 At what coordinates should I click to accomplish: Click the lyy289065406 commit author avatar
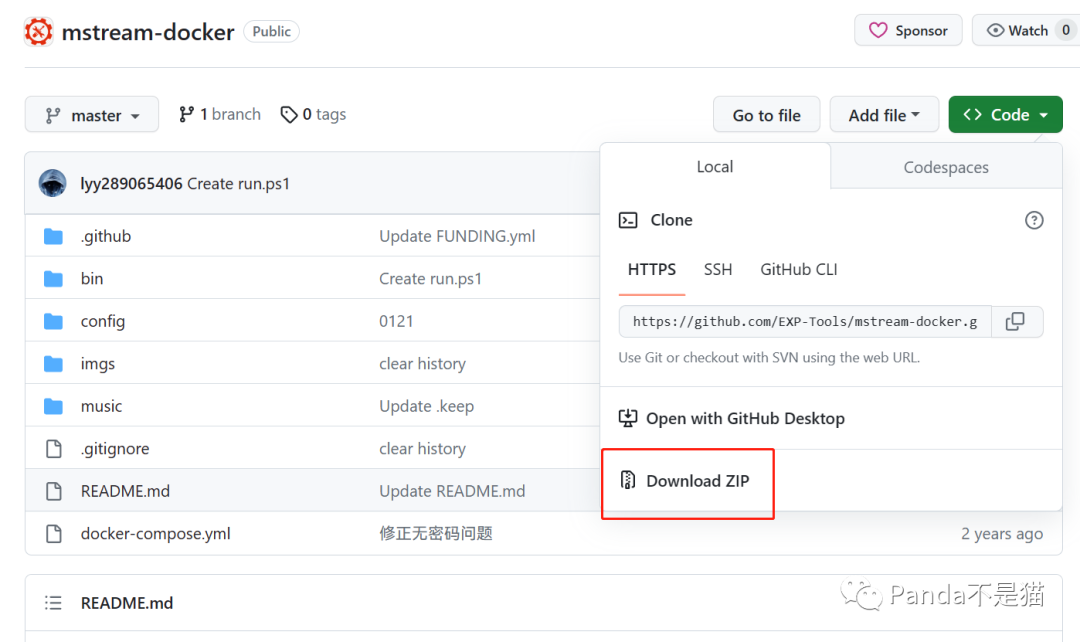[x=52, y=183]
